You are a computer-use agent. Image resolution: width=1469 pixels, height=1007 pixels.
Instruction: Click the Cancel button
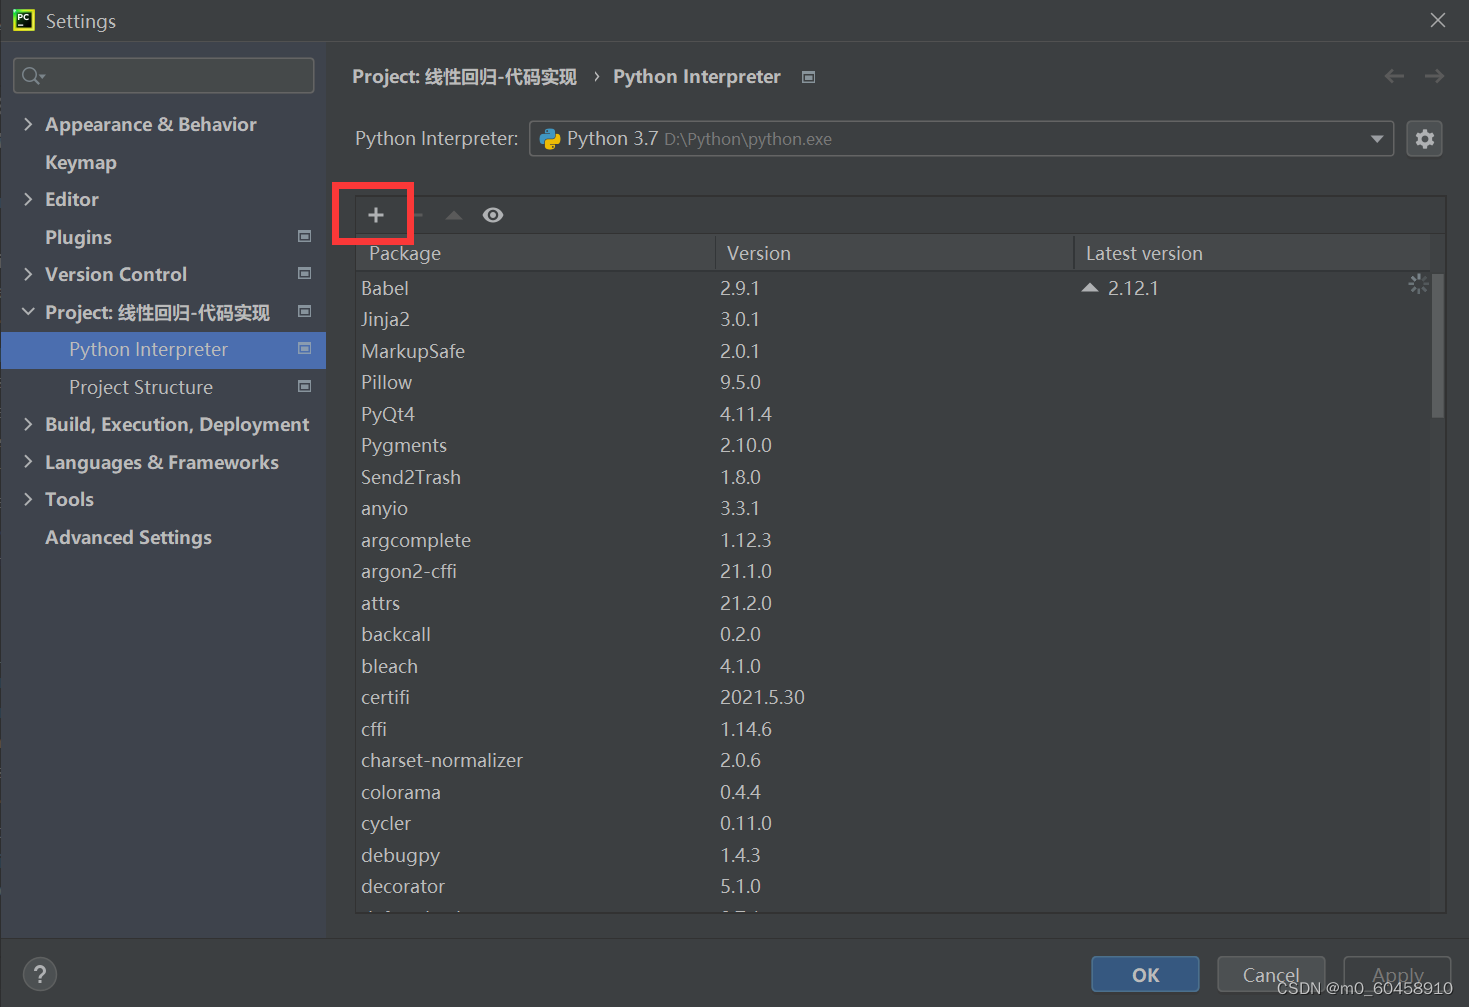click(x=1271, y=975)
